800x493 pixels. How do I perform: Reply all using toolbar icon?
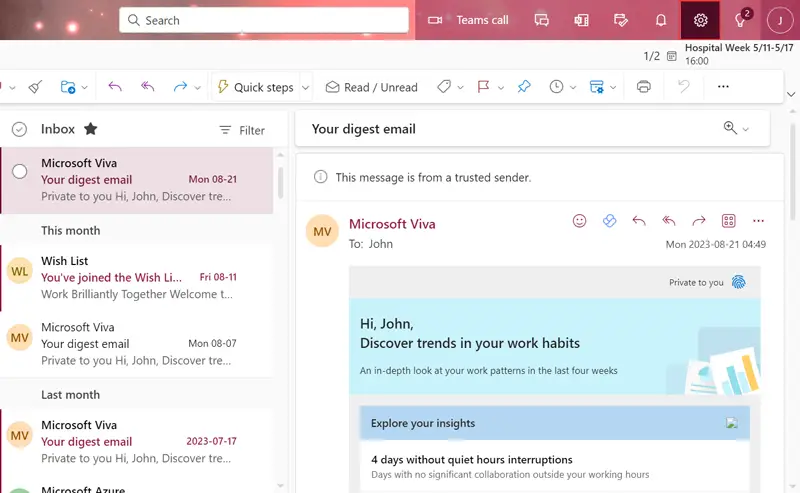click(x=147, y=87)
